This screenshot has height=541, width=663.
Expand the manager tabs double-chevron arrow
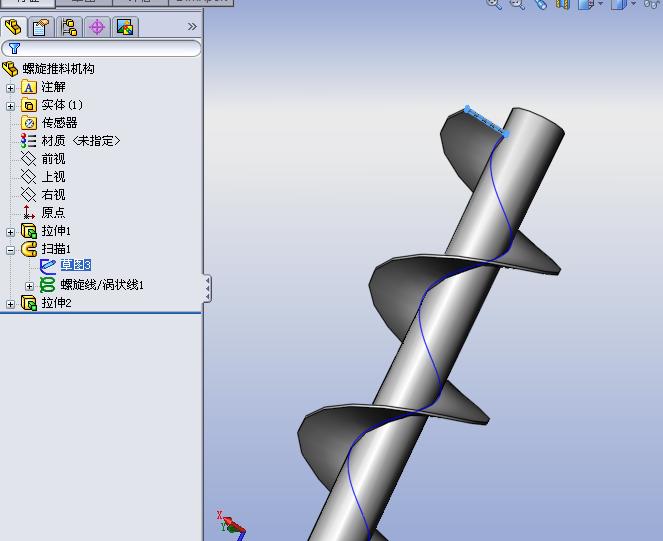tap(192, 27)
